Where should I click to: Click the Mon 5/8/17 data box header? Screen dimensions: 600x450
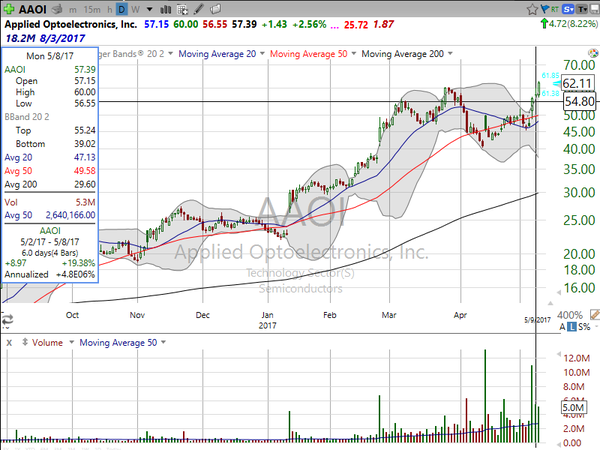[x=50, y=56]
